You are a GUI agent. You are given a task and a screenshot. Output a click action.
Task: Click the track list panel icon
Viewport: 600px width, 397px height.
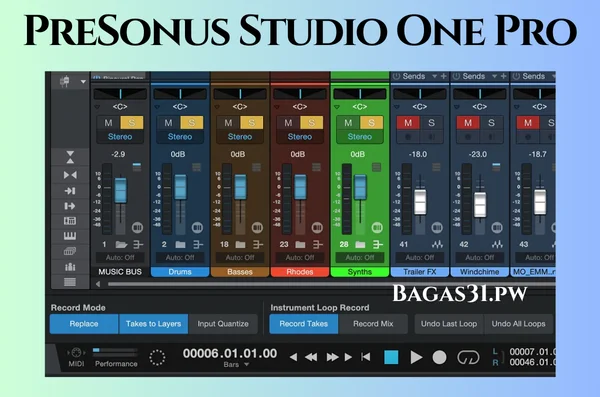pos(70,221)
